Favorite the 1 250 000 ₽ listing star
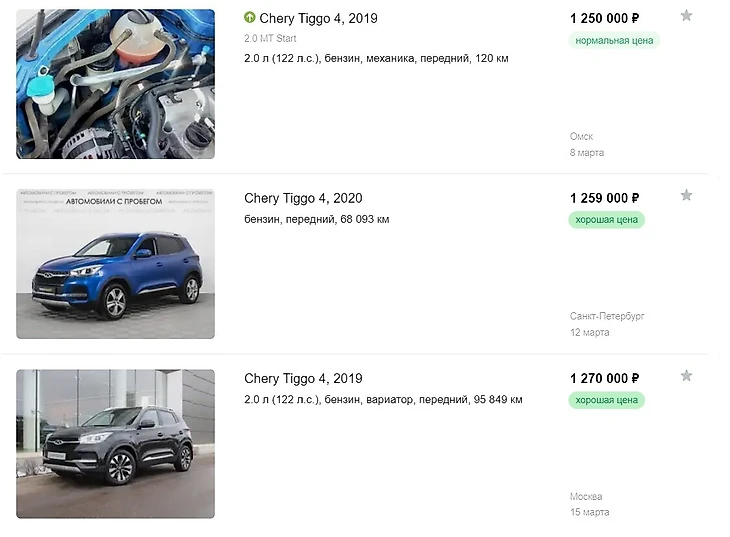730x537 pixels. [686, 16]
